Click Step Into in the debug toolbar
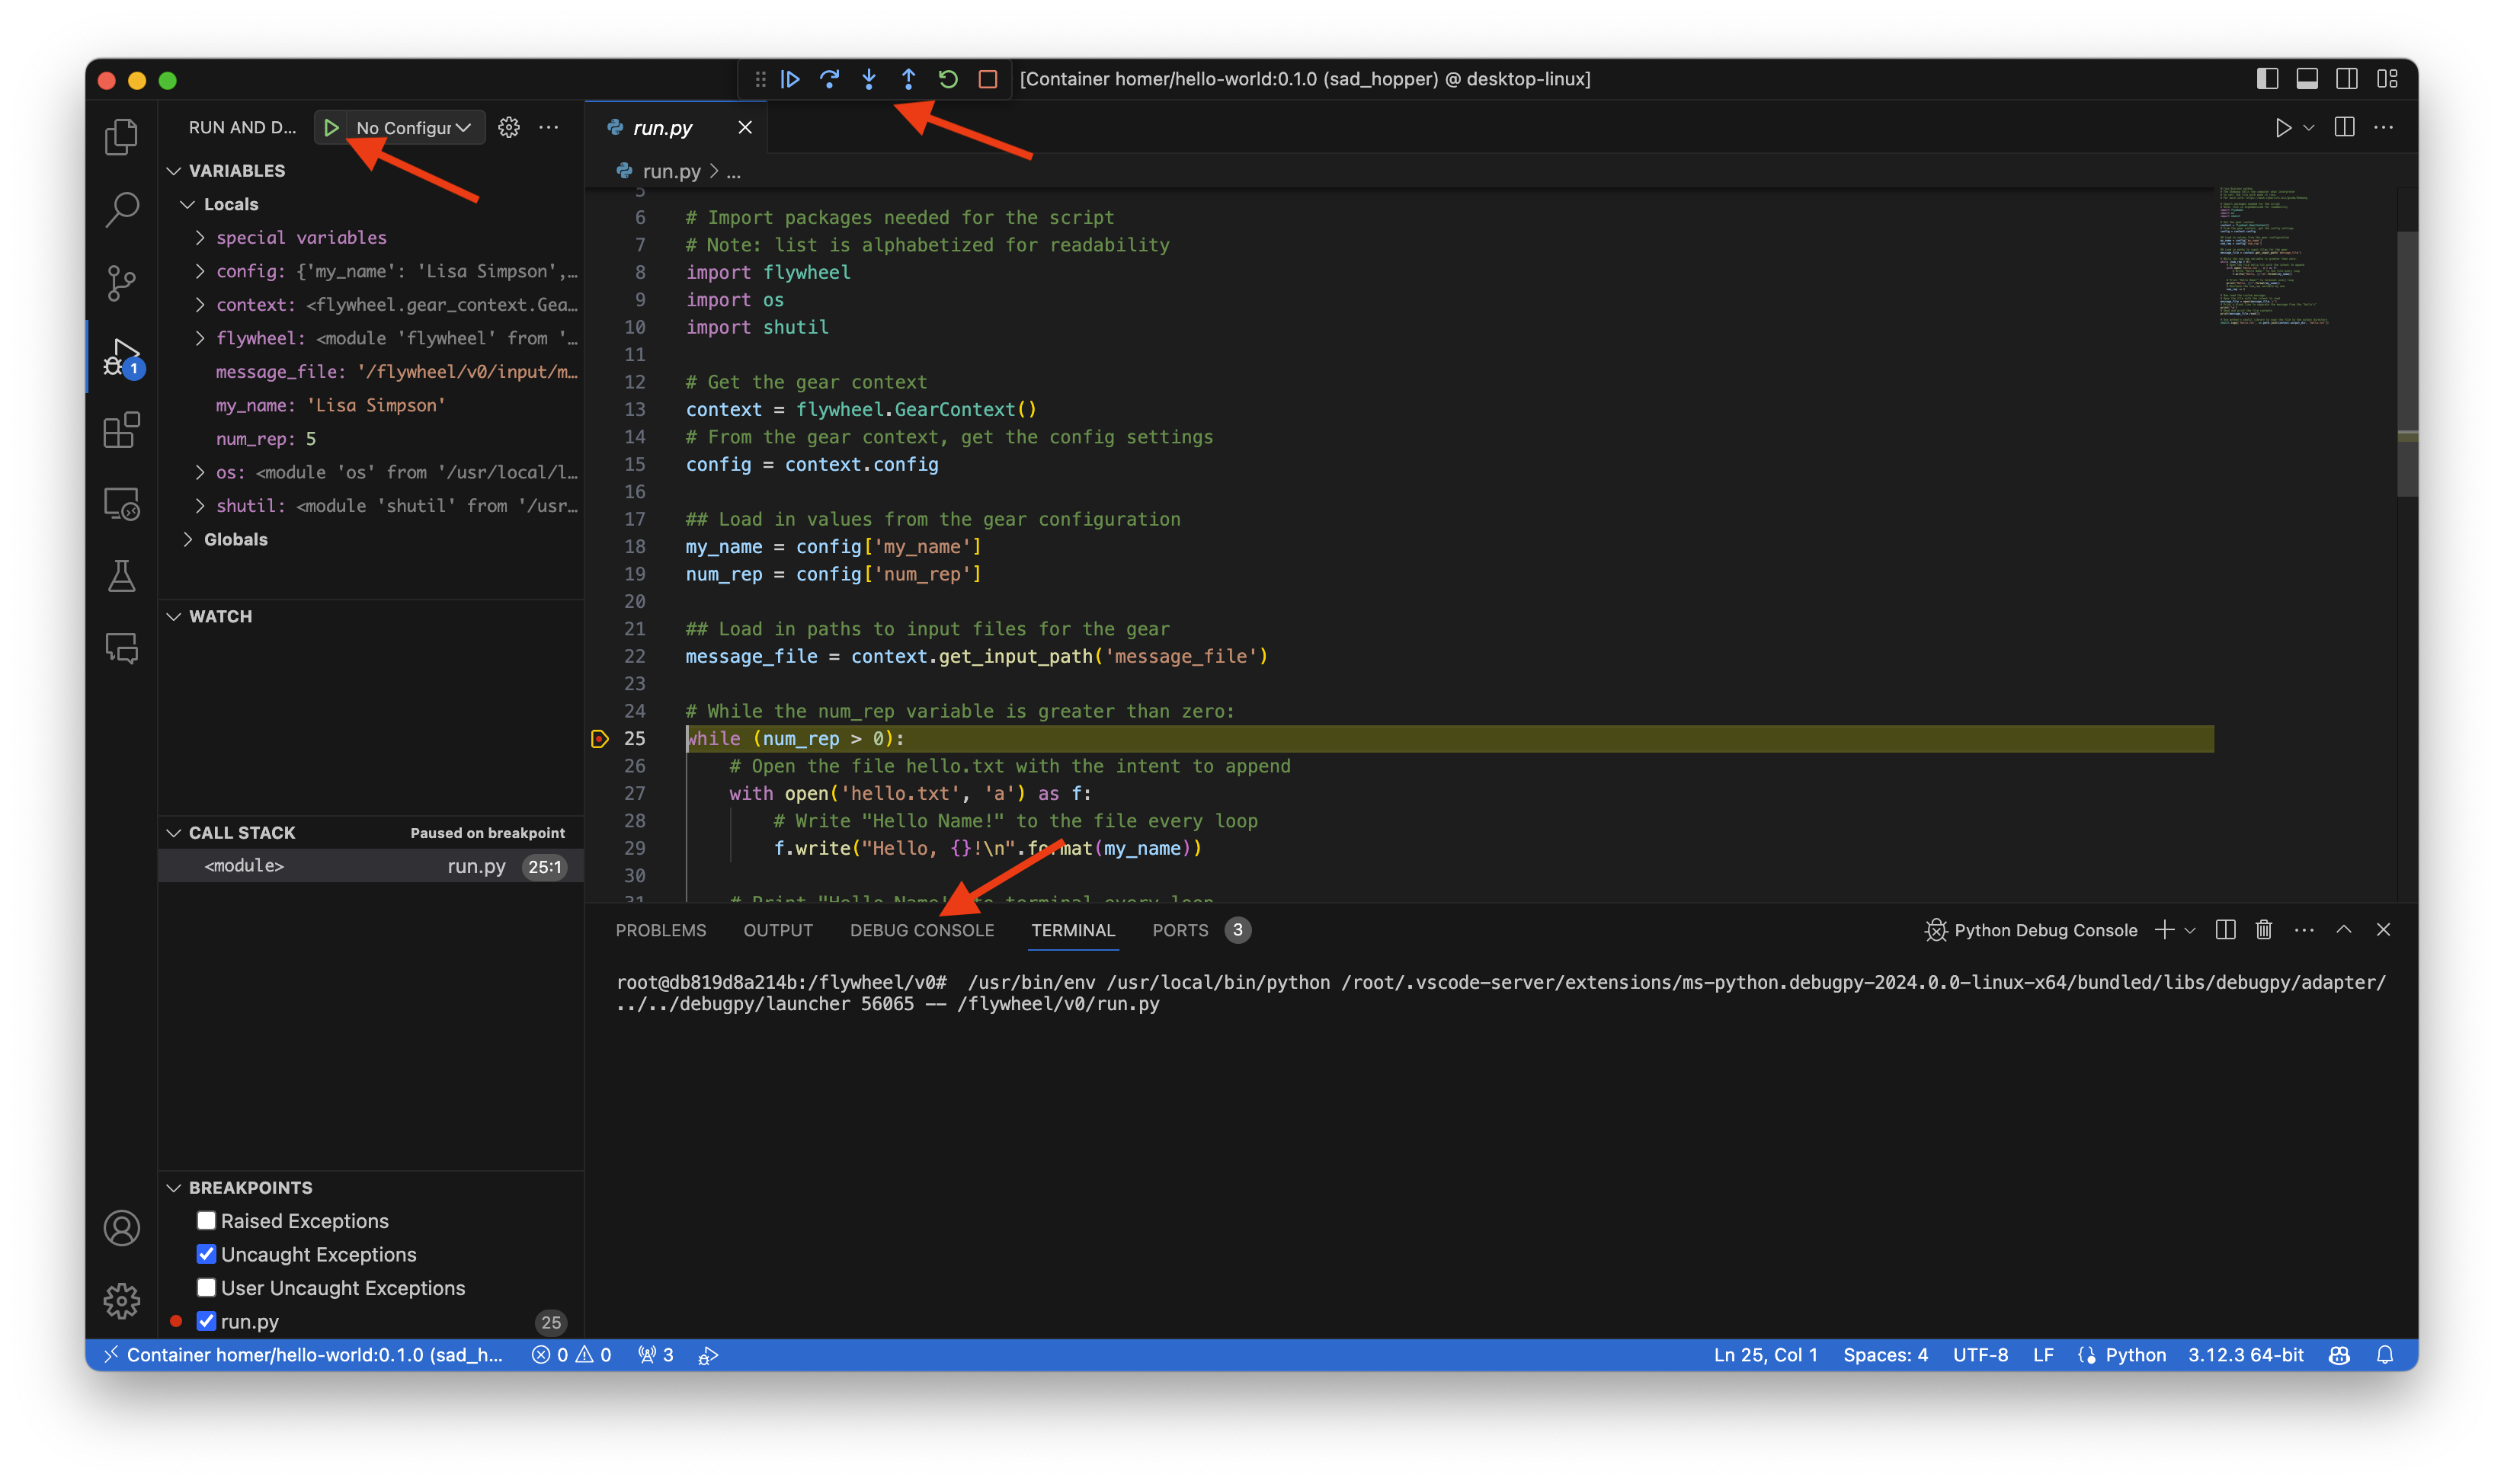 tap(869, 79)
